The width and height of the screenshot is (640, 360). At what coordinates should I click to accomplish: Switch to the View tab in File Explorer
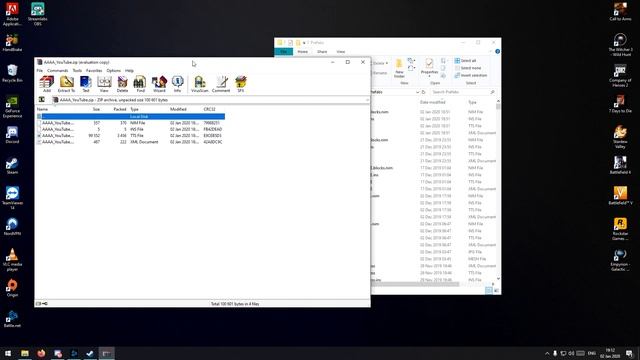coord(341,52)
